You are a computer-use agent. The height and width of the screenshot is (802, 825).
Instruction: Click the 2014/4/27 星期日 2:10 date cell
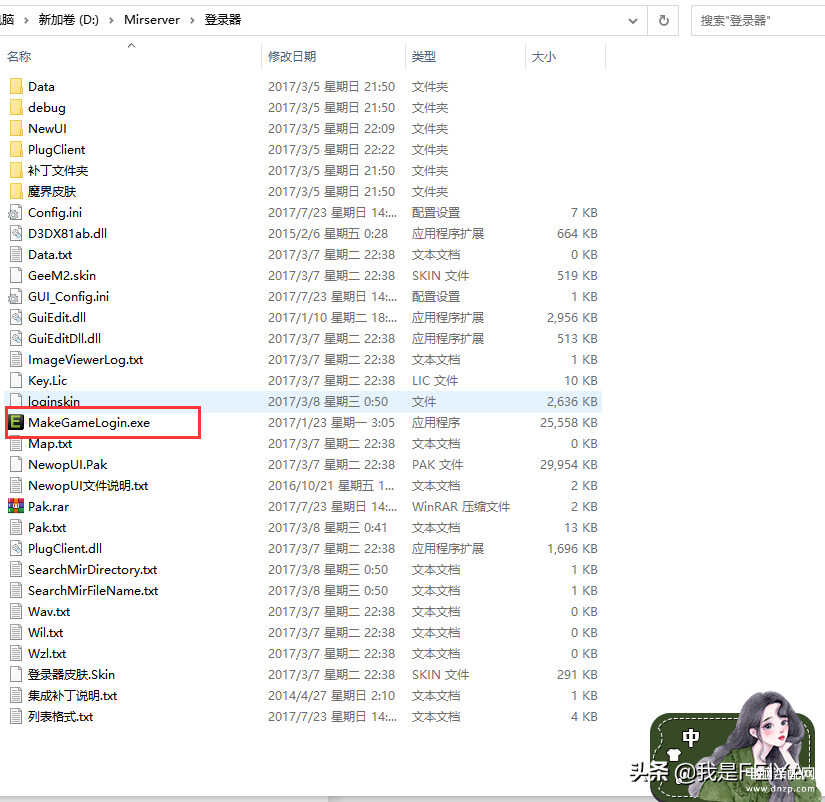[331, 696]
